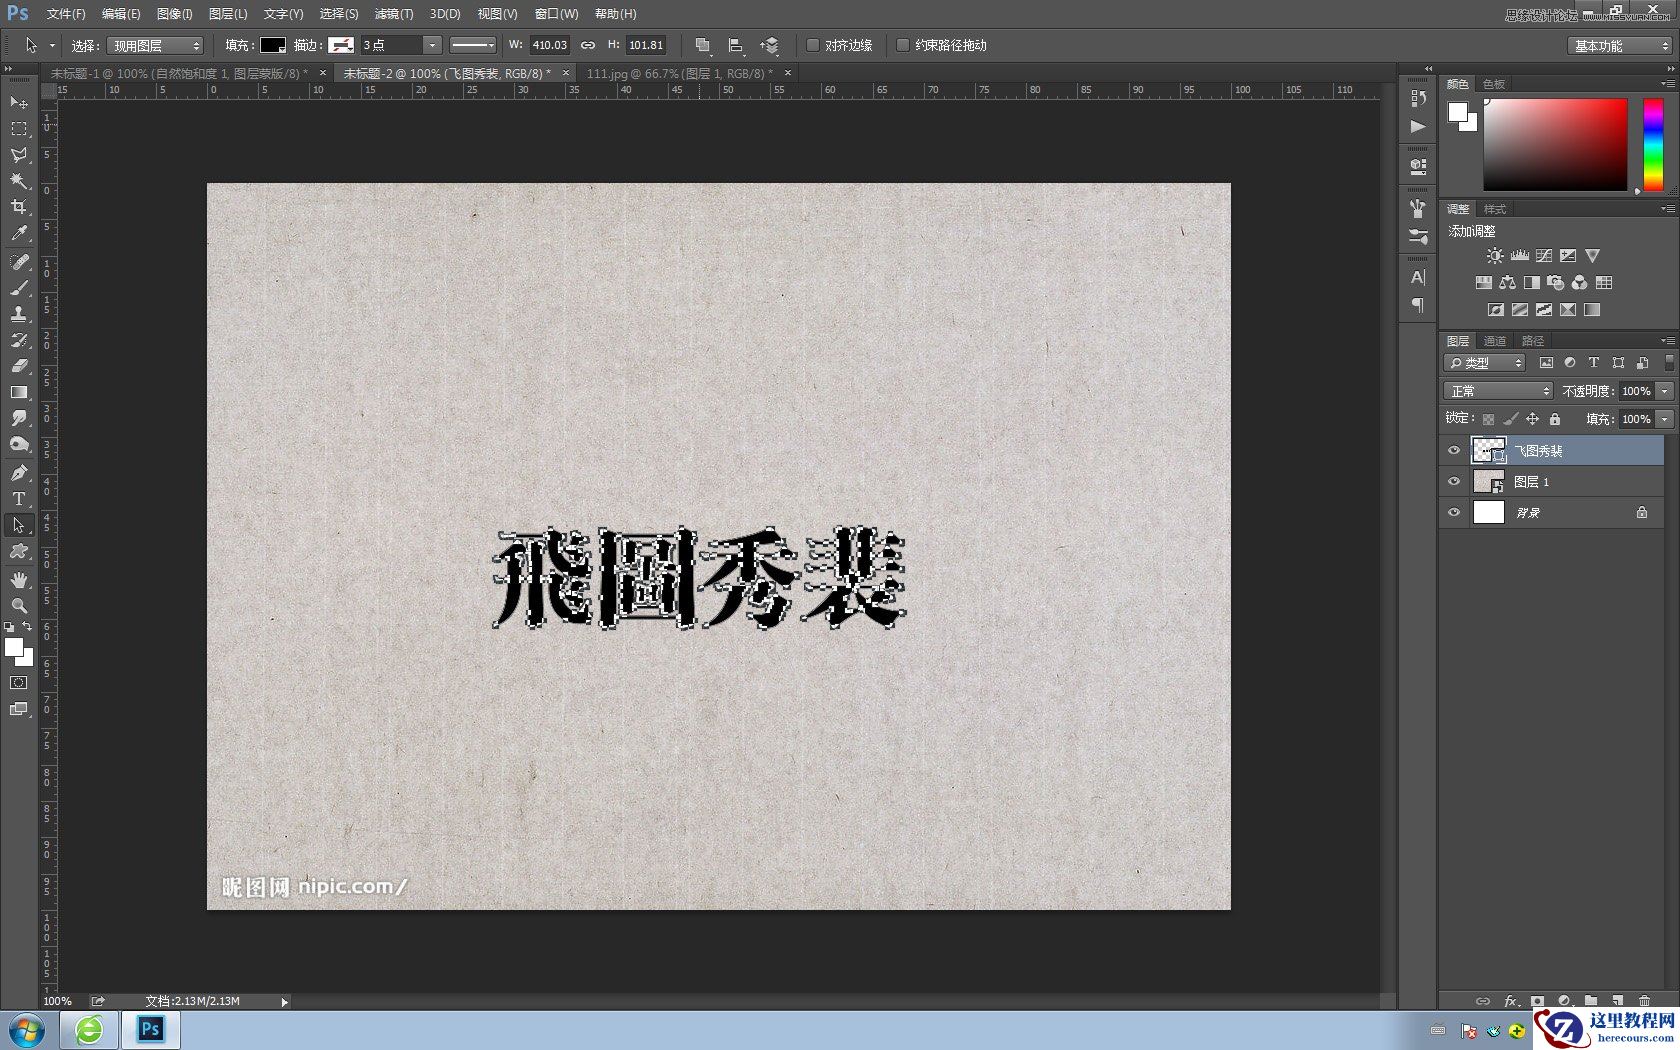Switch to the 通道 panel tab
1680x1050 pixels.
(1496, 340)
